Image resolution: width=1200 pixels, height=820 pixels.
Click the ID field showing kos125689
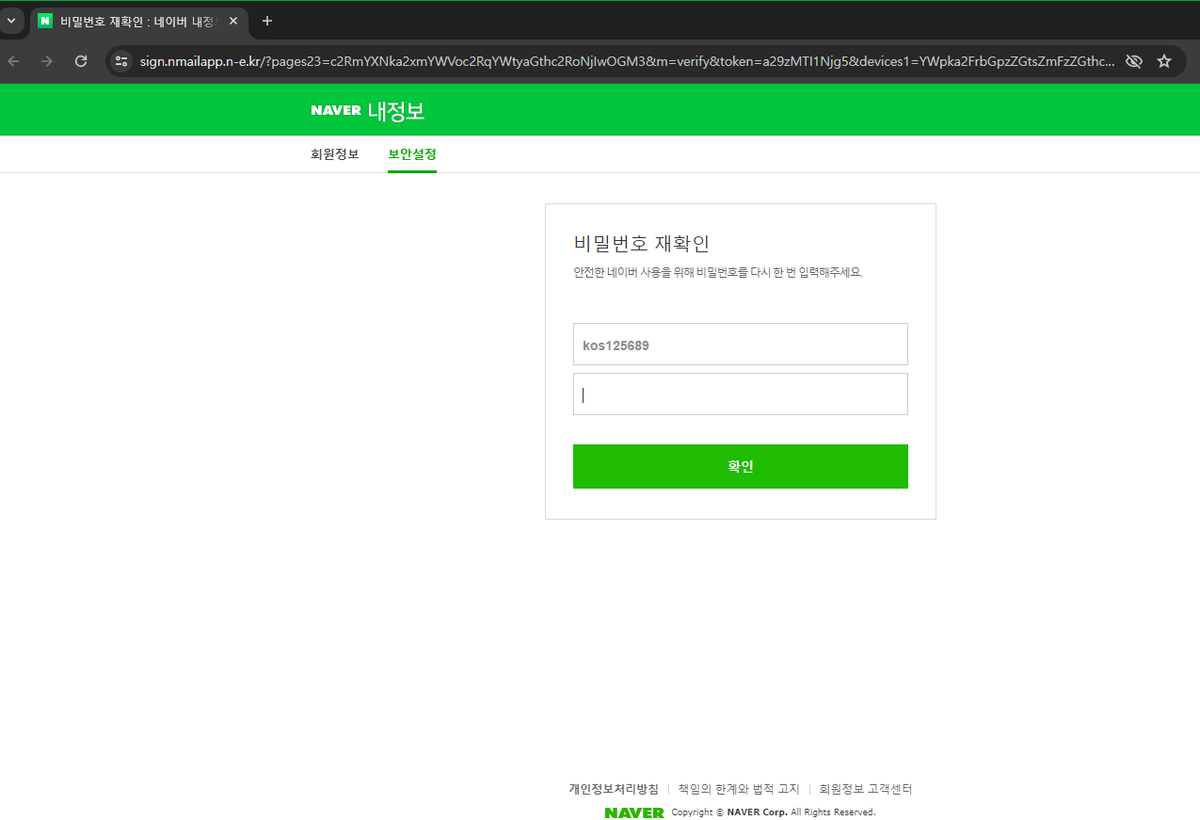click(740, 344)
